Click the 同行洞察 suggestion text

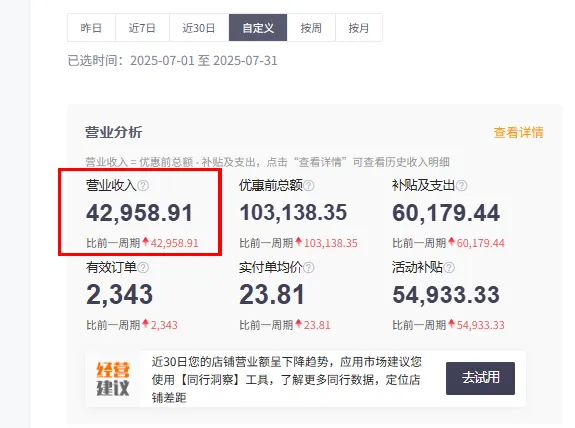[287, 380]
